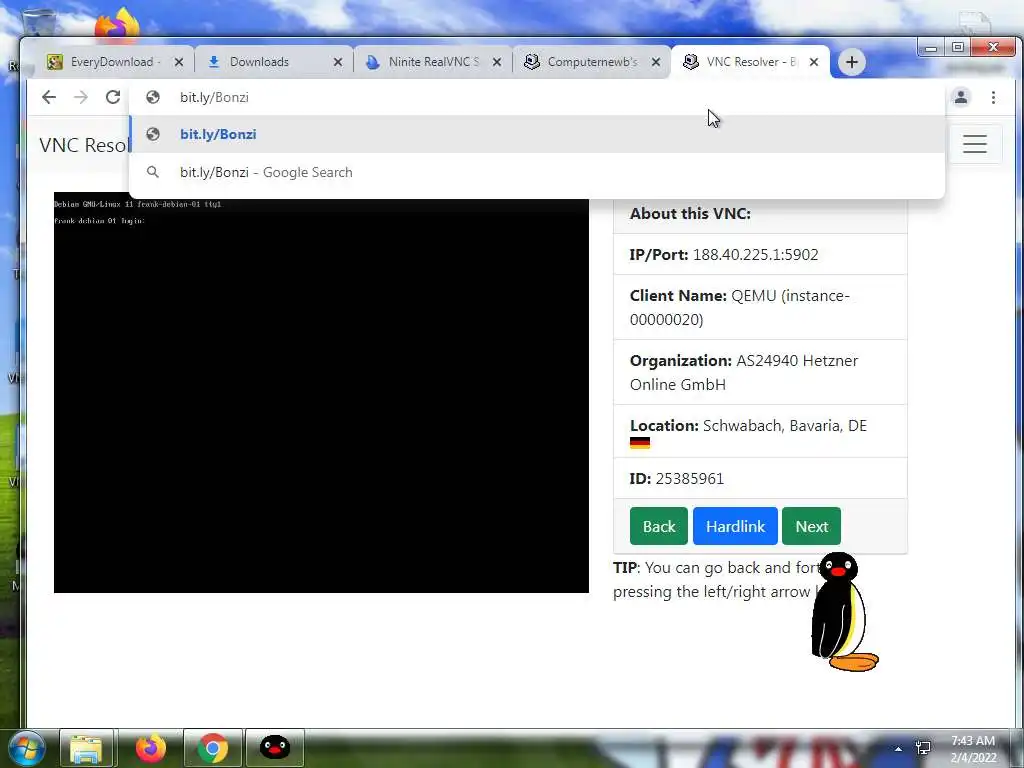Click the taskbar clock showing 7:43 AM
The image size is (1024, 768).
coord(973,748)
